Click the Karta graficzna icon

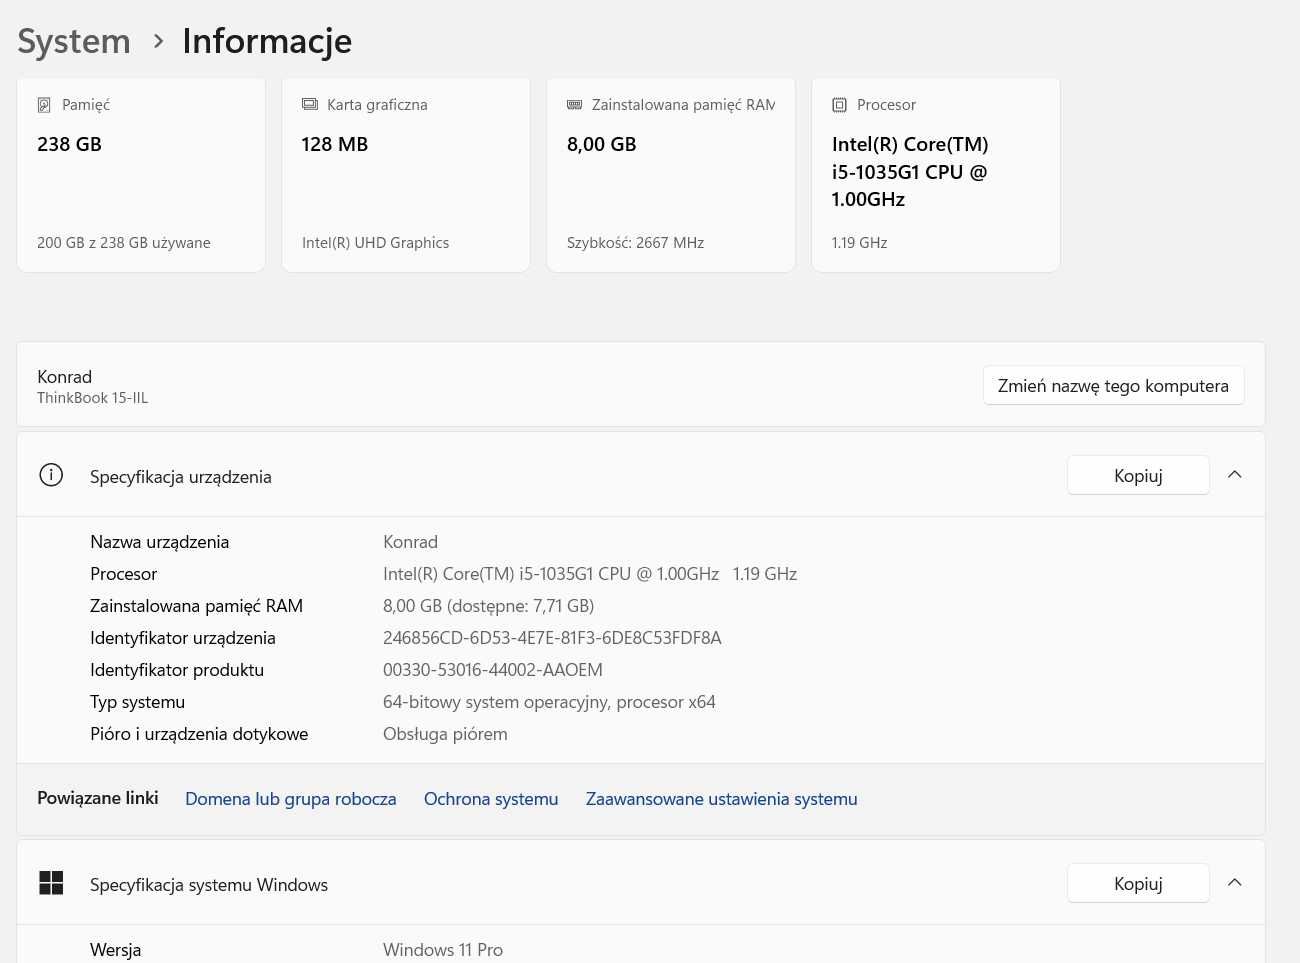tap(310, 105)
